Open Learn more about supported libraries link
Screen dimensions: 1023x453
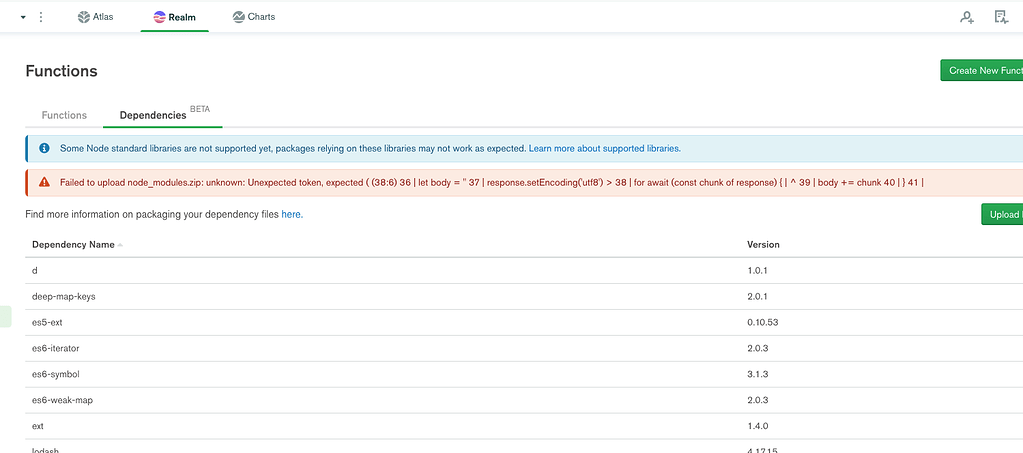click(x=604, y=148)
